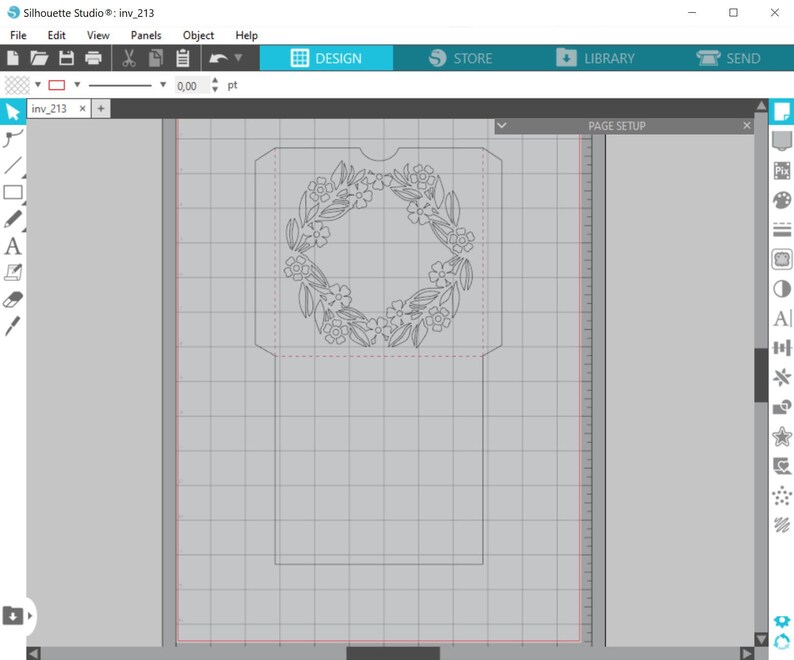Select the Text tool
This screenshot has width=794, height=660.
(13, 246)
